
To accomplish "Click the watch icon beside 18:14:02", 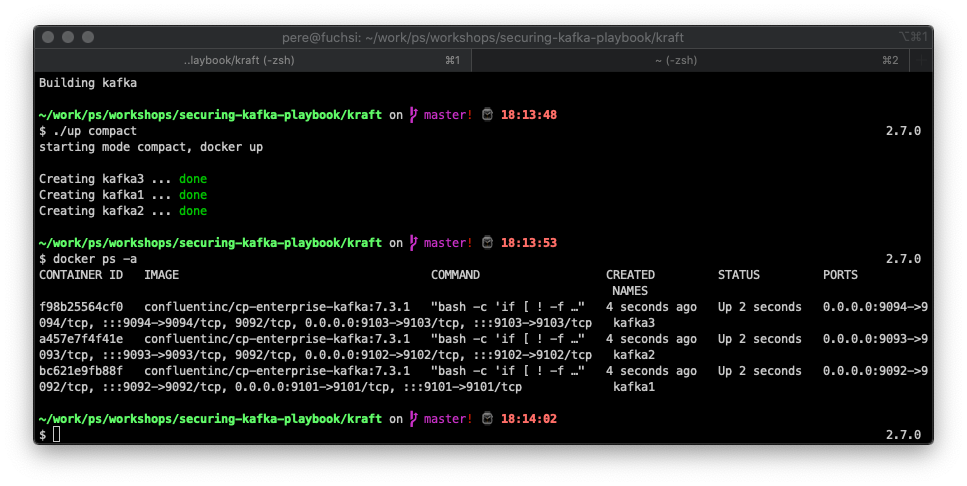I will pos(487,419).
